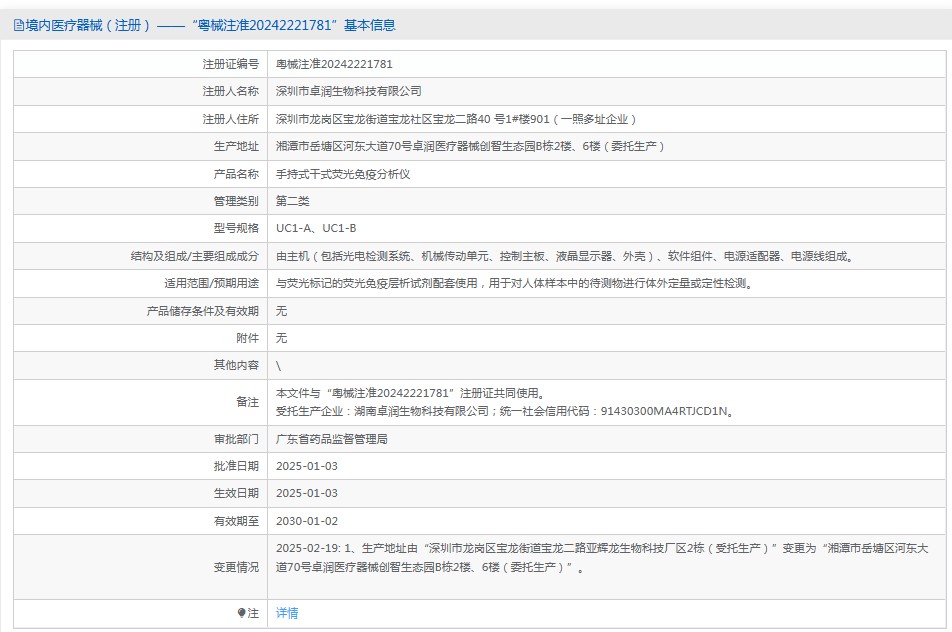Click the 注册人住所 address text

[456, 119]
